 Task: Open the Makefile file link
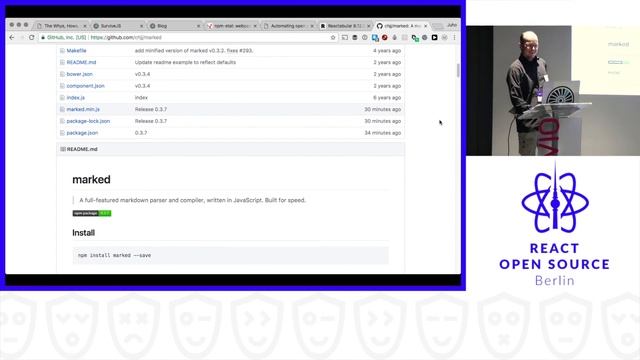click(x=76, y=51)
